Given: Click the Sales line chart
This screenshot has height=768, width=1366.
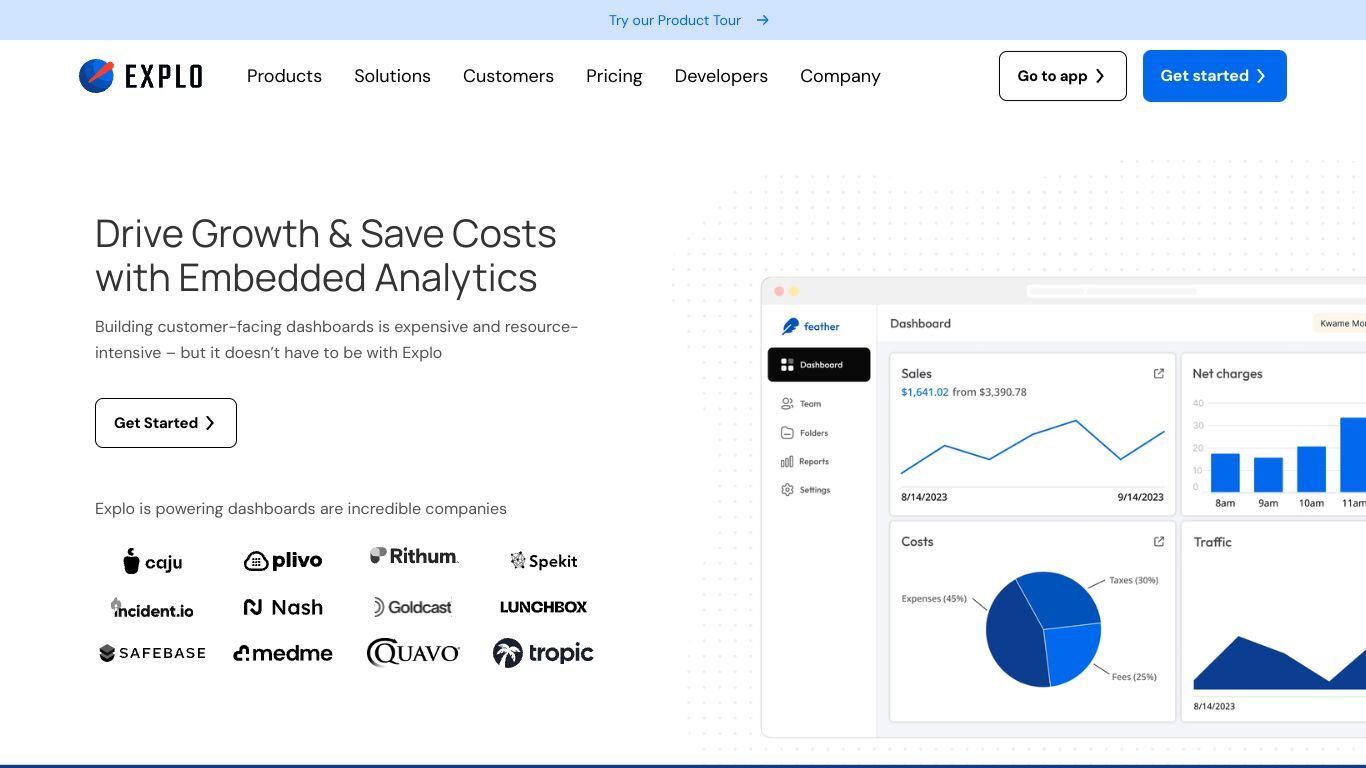Looking at the screenshot, I should click(x=1033, y=447).
